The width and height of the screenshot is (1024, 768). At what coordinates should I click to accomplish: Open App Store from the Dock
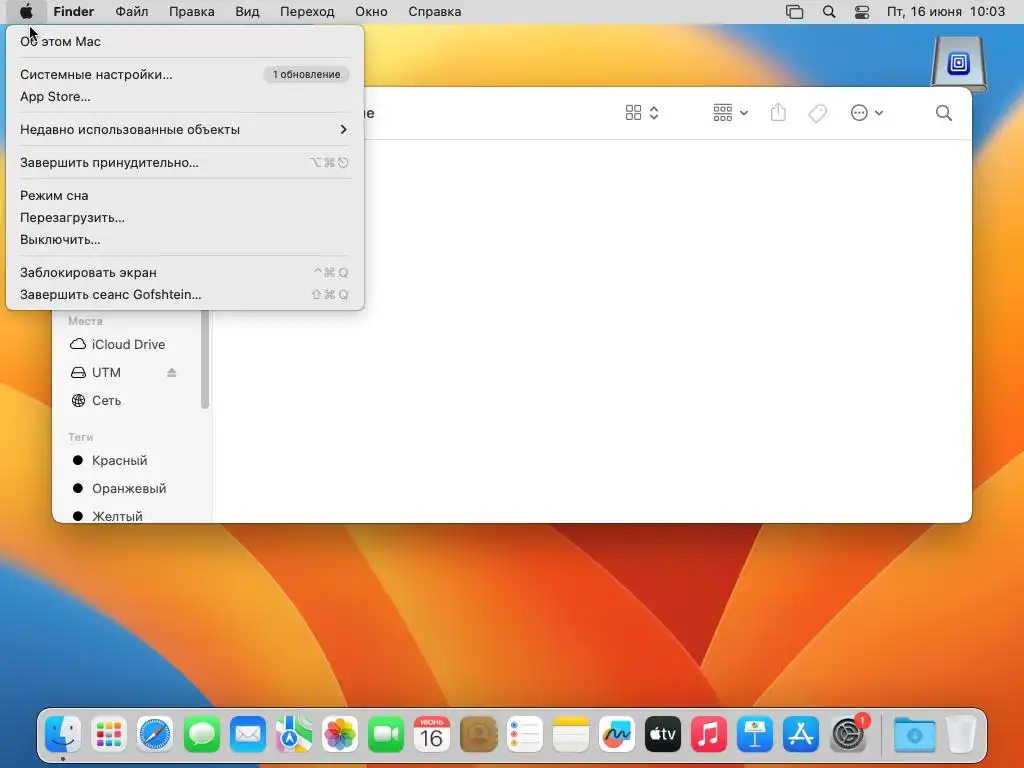[801, 735]
